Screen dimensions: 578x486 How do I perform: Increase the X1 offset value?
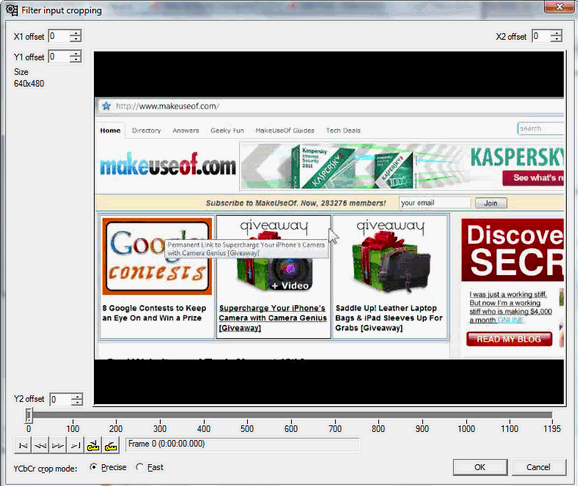76,33
